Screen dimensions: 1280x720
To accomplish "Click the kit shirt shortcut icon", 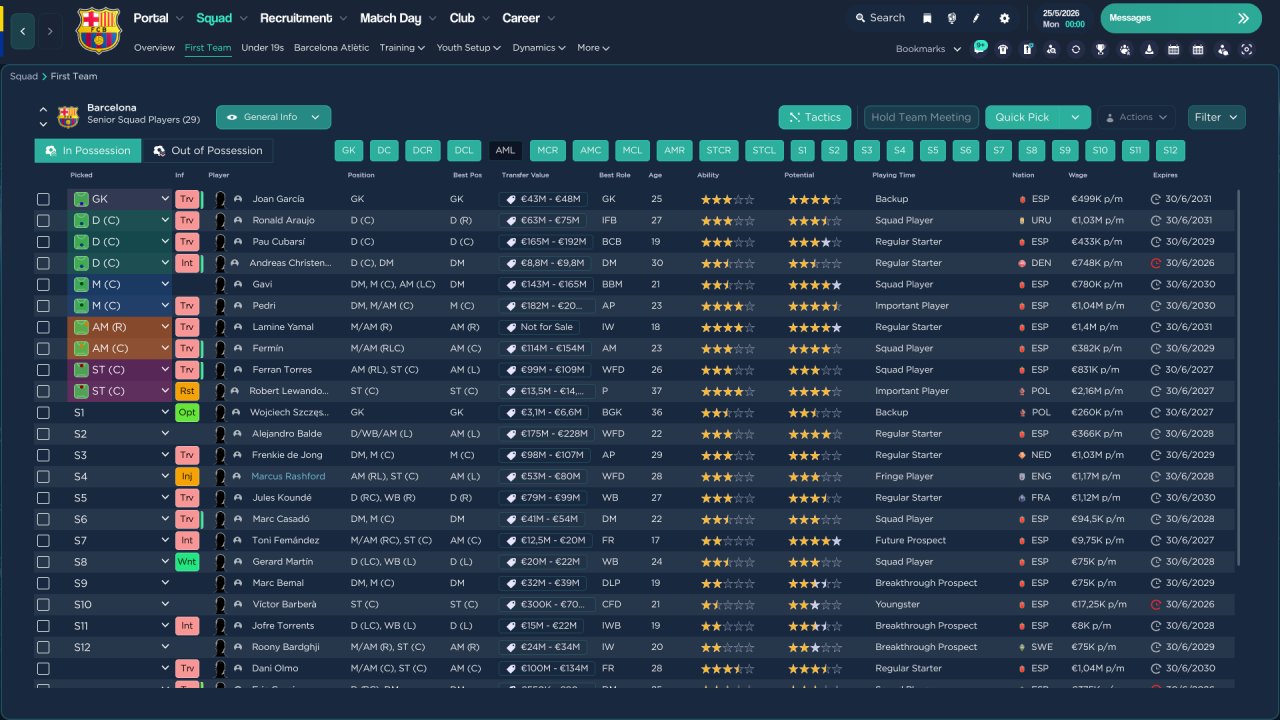I will [x=1003, y=49].
